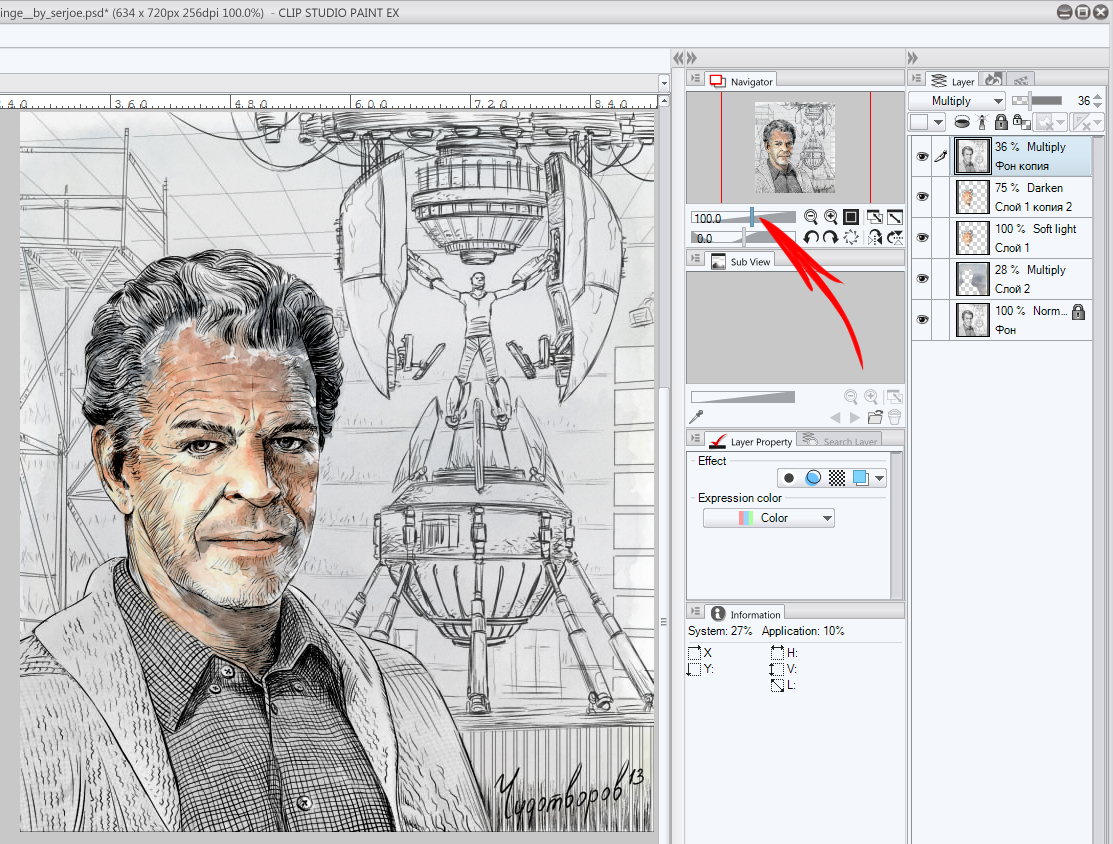Click Lock Transparent Pixels icon

pyautogui.click(x=1021, y=122)
